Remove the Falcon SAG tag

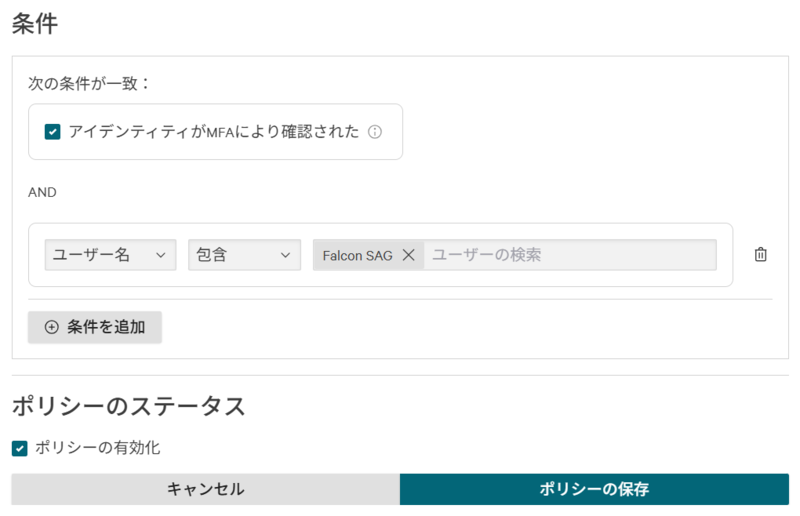click(x=408, y=255)
